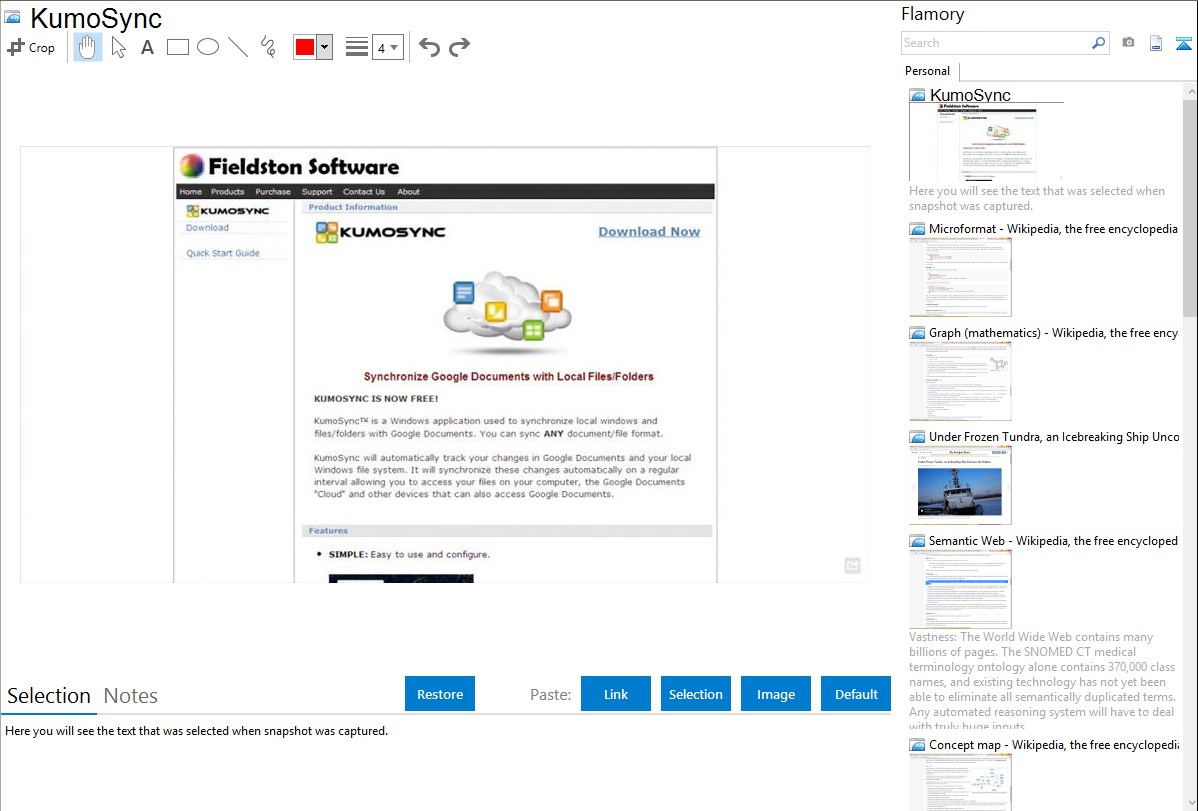
Task: Focus the Flamory search field
Action: pos(995,43)
